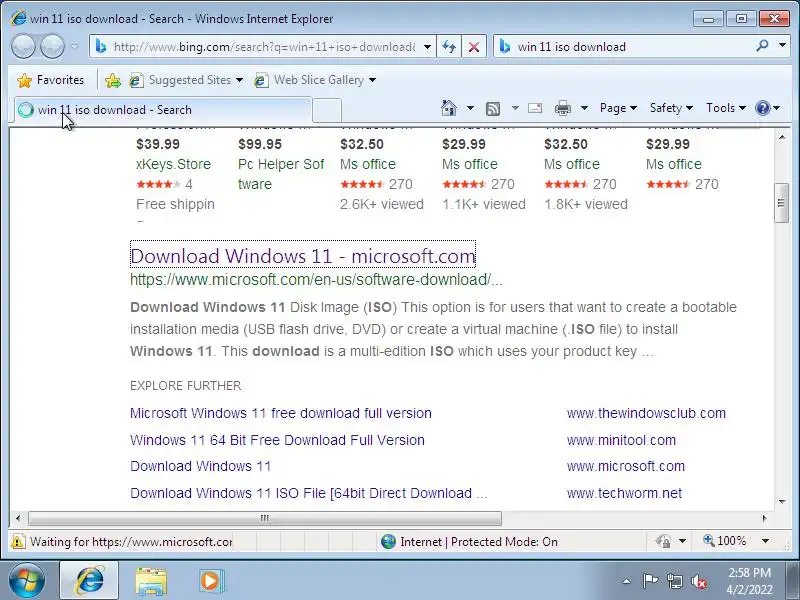
Task: Expand the Print options dropdown arrow
Action: (x=585, y=108)
